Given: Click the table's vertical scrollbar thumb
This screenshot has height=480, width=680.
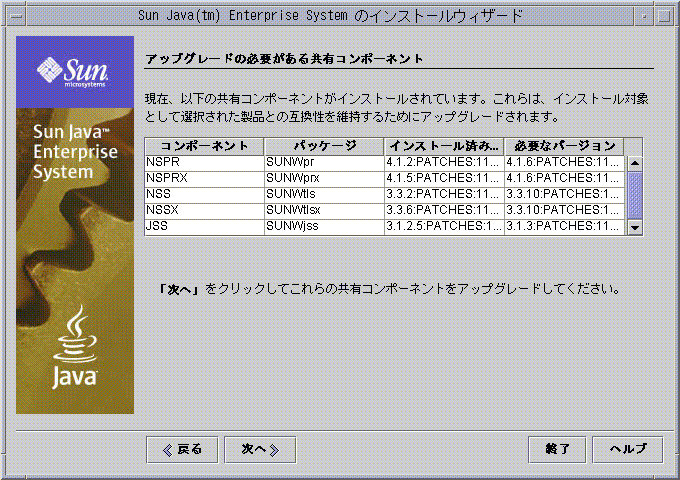Looking at the screenshot, I should pyautogui.click(x=635, y=196).
